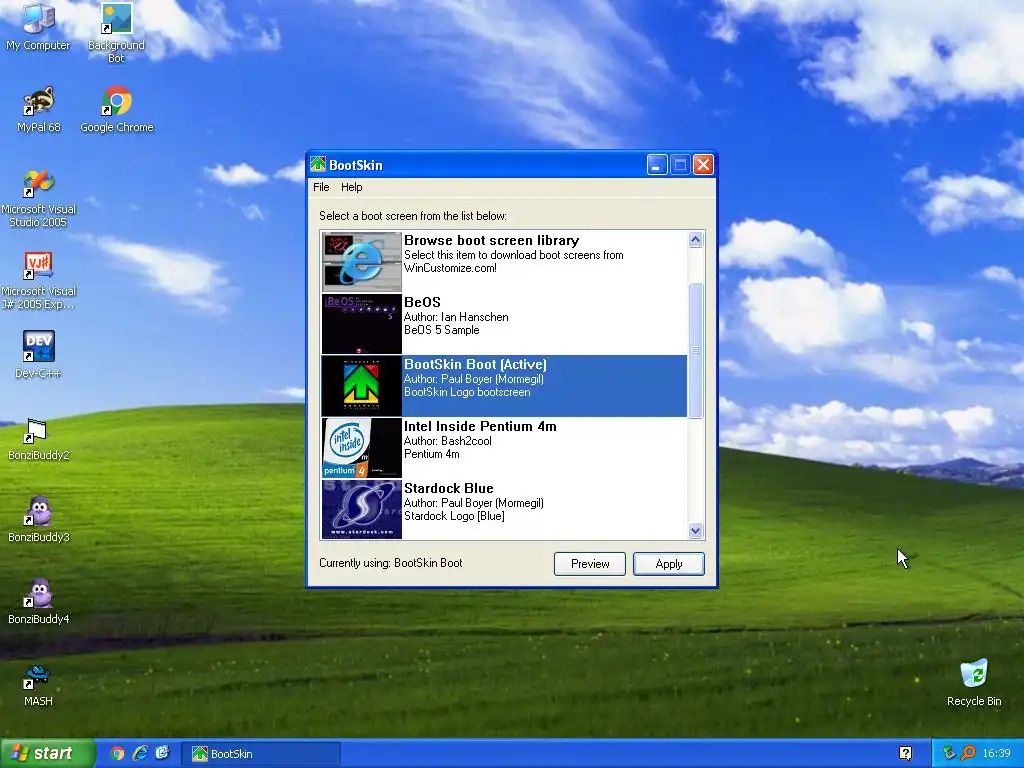This screenshot has width=1024, height=768.
Task: Select the MyPal 68 desktop icon
Action: [39, 109]
